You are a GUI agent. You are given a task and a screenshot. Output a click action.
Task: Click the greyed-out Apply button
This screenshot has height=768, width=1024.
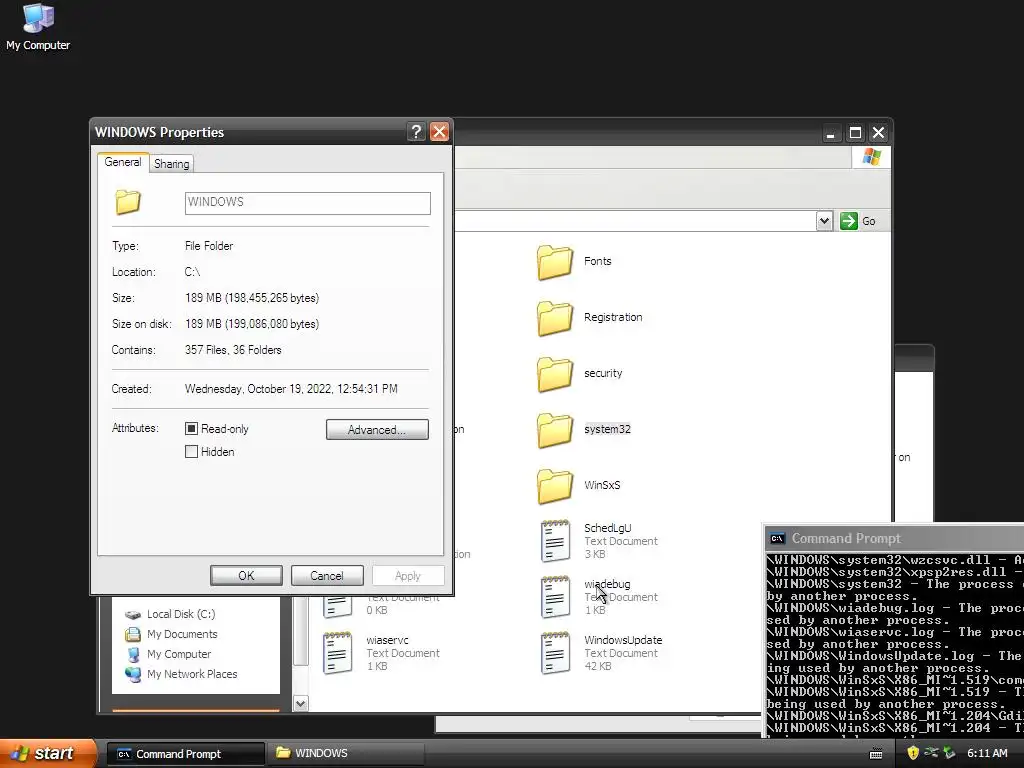408,575
